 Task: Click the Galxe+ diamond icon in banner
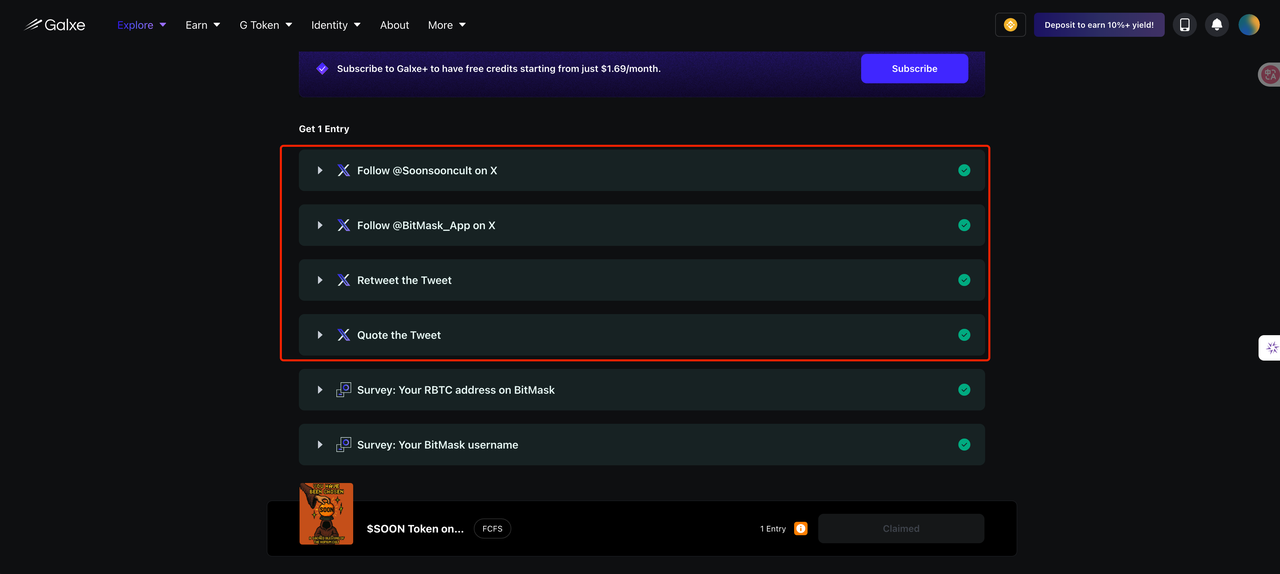[x=322, y=69]
